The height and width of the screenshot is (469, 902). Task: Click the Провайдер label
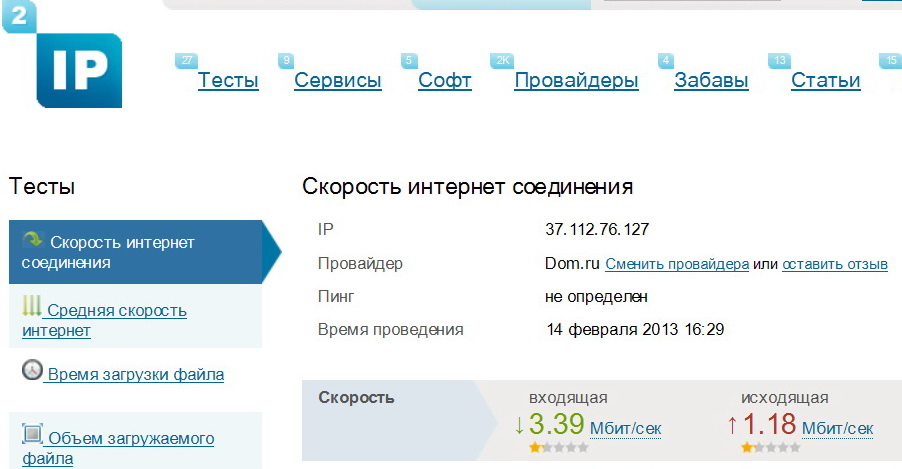[360, 264]
